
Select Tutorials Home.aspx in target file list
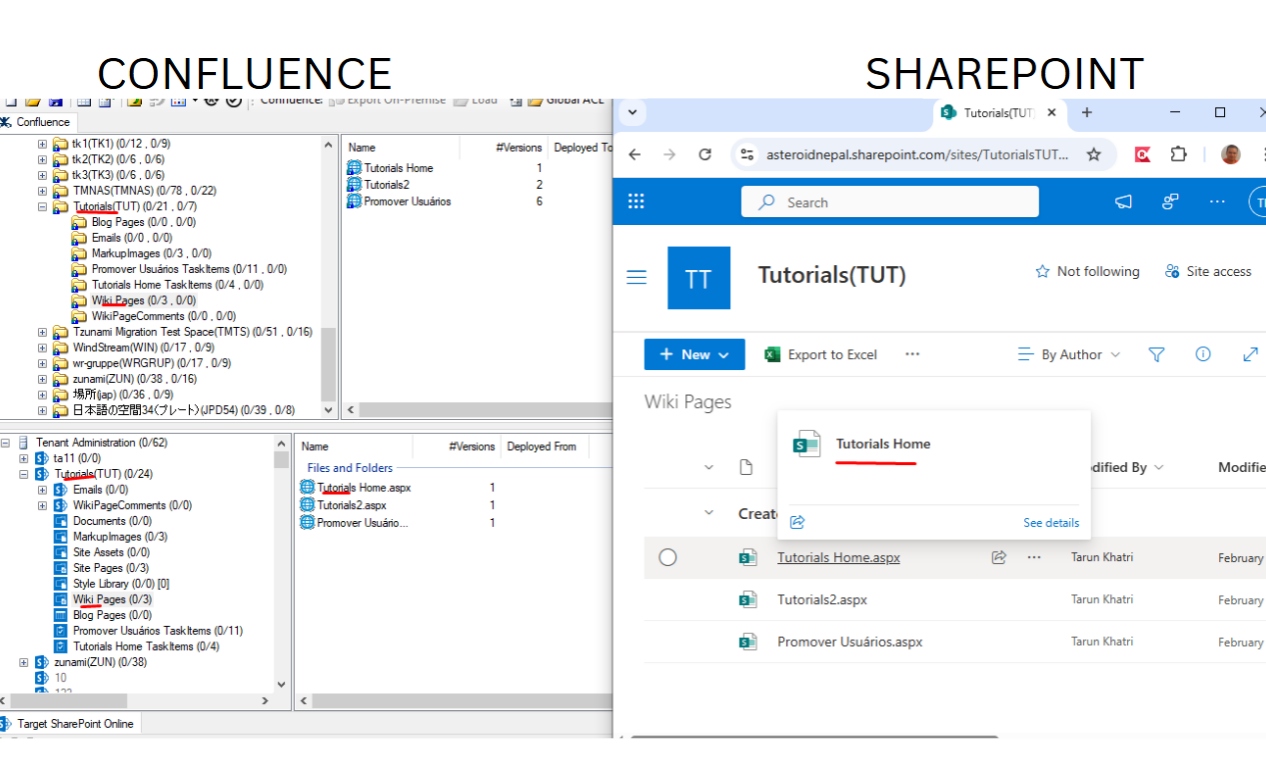click(x=364, y=488)
